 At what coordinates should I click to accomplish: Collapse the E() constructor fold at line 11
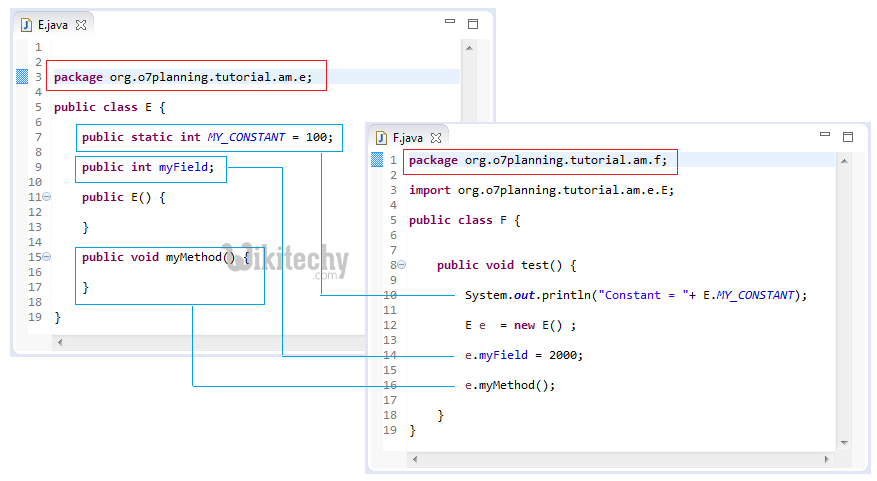tap(47, 197)
